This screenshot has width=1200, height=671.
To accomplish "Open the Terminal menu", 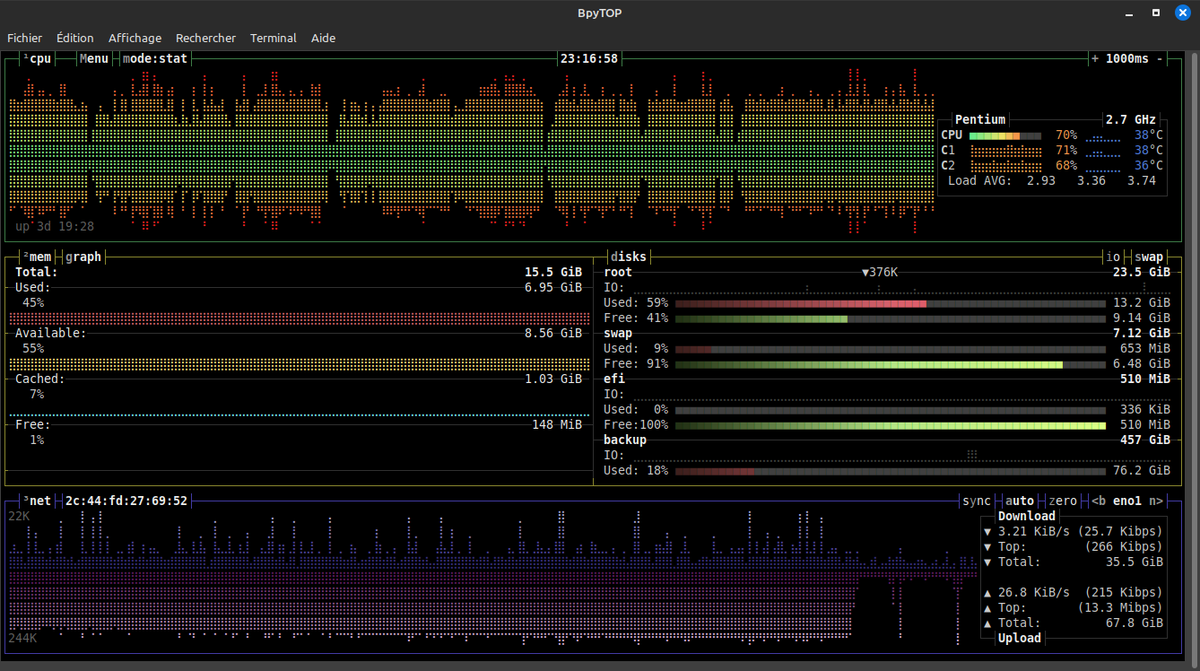I will 273,38.
